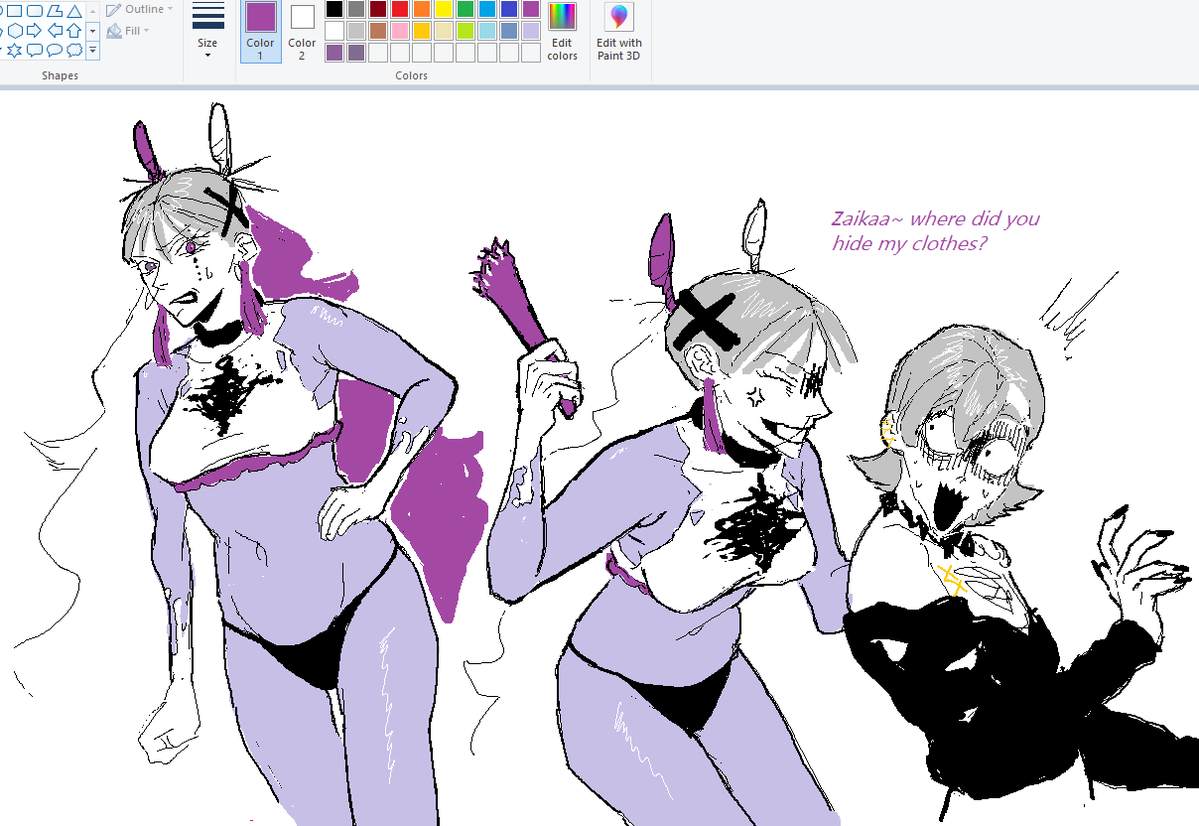
Task: Pick the second custom muted purple swatch
Action: [x=356, y=52]
